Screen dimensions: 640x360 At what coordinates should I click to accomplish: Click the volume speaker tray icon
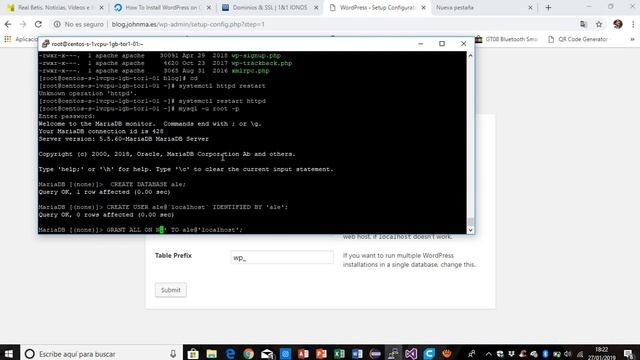coord(568,354)
